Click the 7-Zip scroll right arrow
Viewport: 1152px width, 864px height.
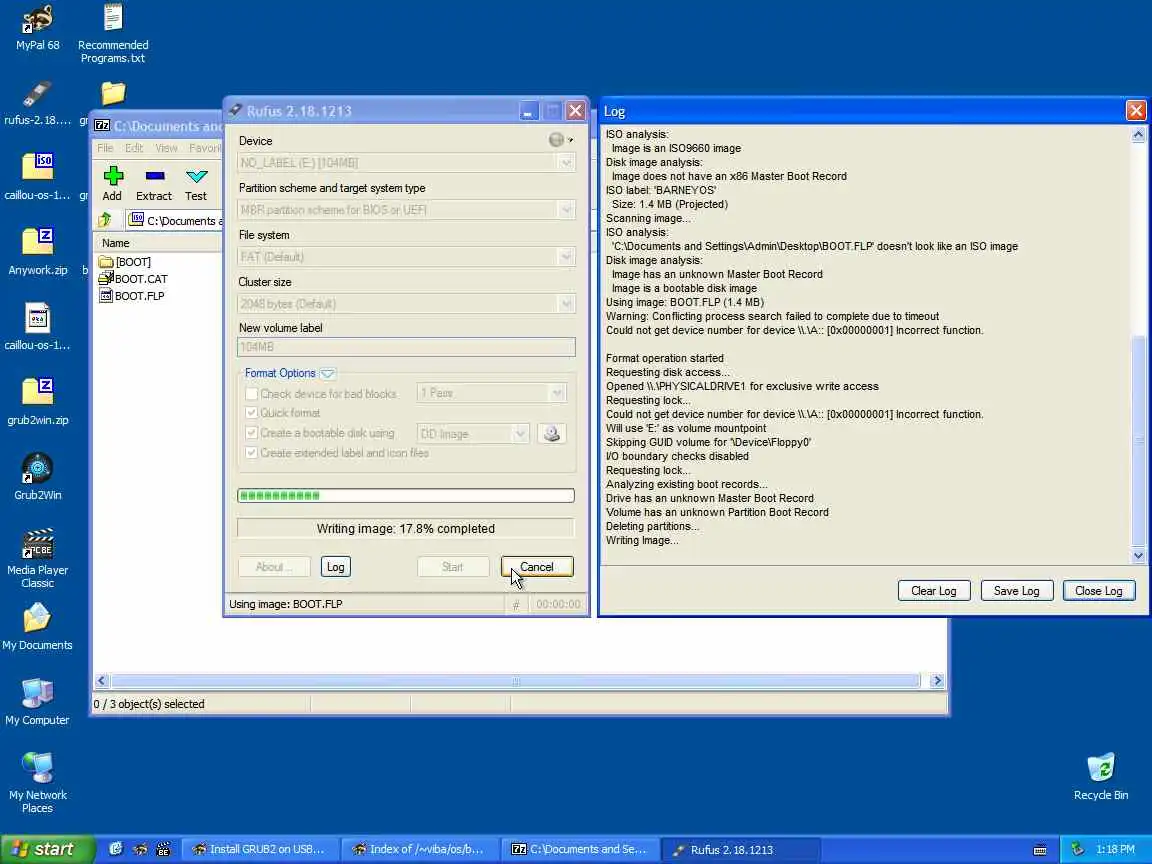pyautogui.click(x=937, y=681)
